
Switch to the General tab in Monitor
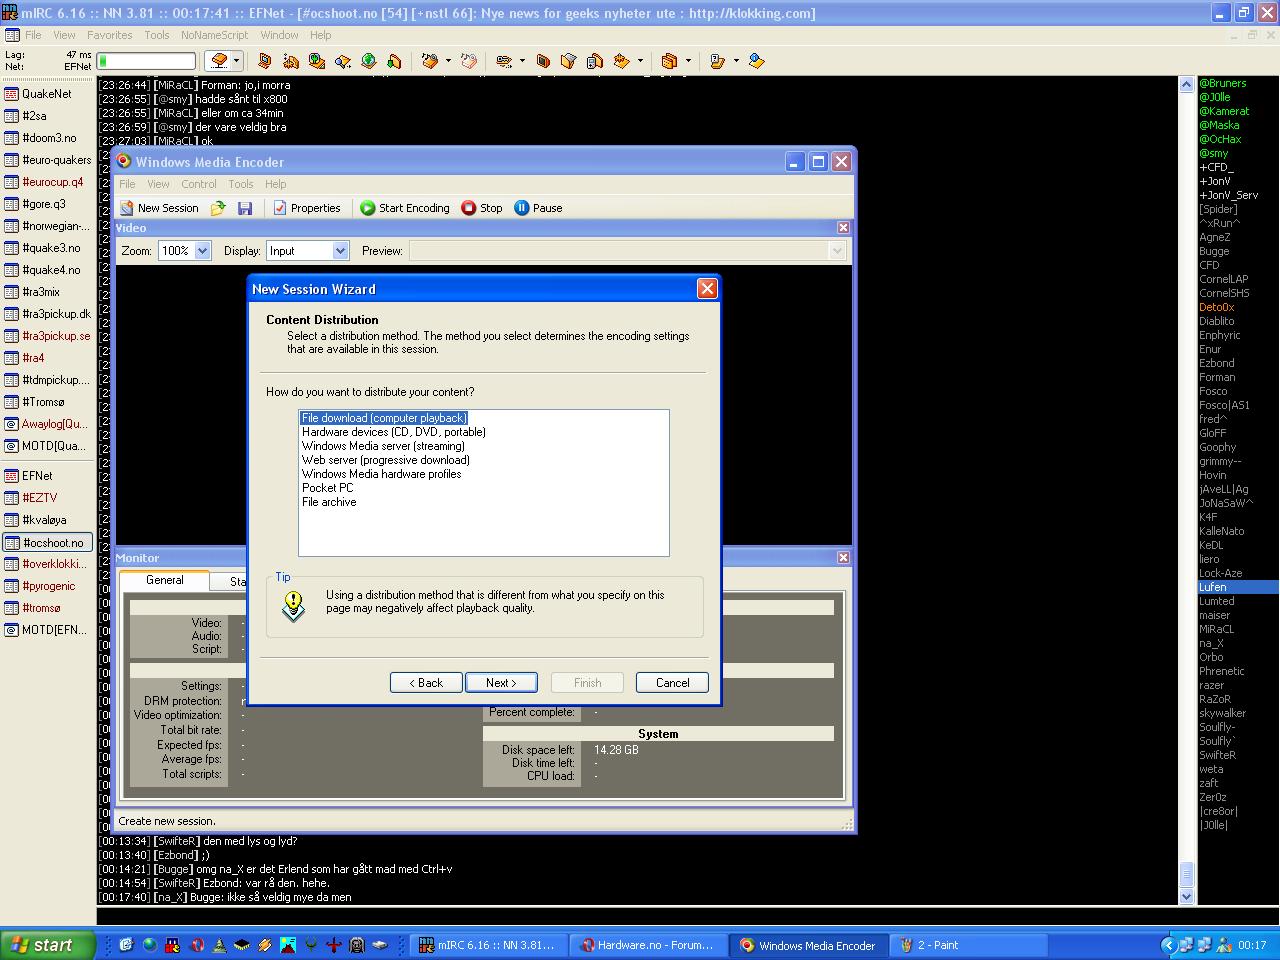tap(165, 580)
